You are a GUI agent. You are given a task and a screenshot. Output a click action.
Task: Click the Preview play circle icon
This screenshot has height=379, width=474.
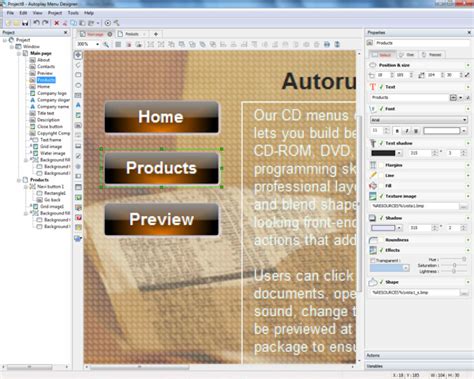point(108,23)
